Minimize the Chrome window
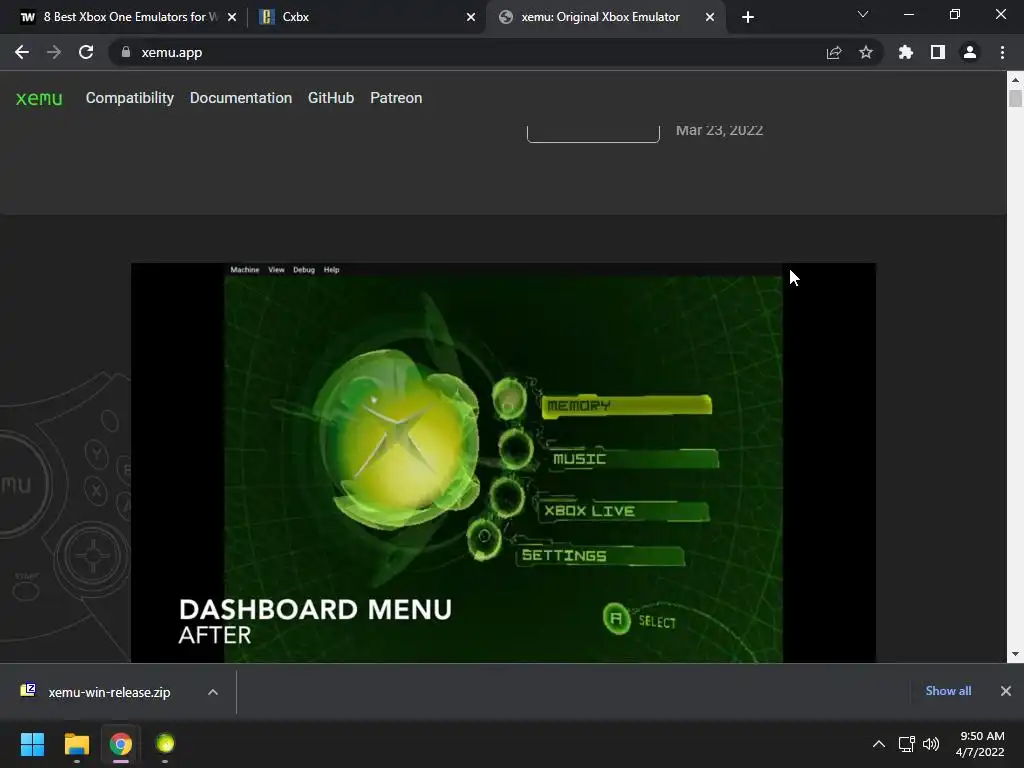The image size is (1024, 768). click(908, 14)
